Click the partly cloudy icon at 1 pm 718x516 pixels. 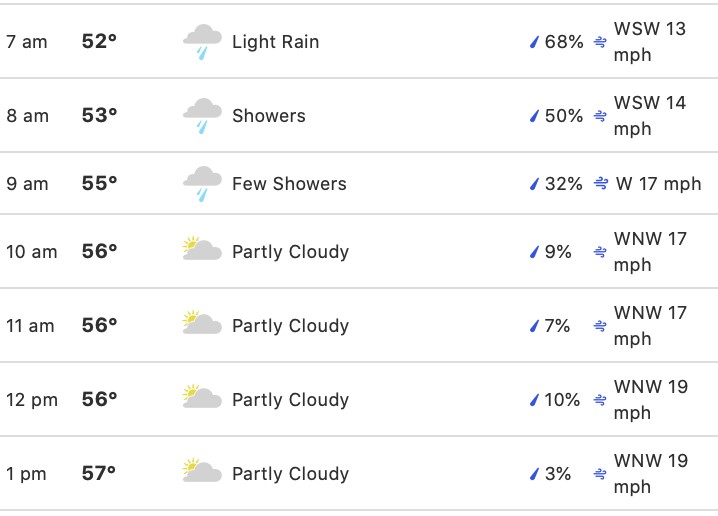tap(202, 470)
